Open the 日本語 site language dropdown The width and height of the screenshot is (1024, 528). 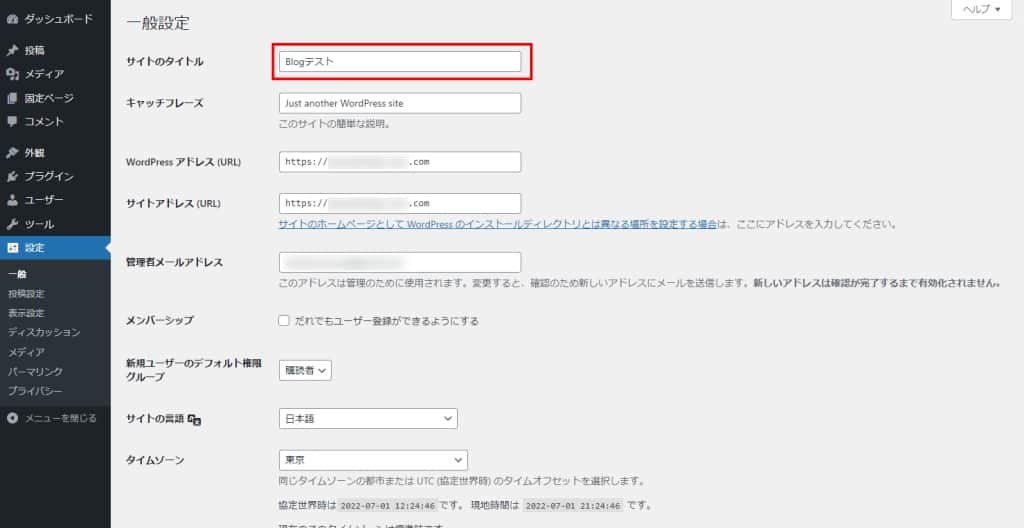[x=368, y=419]
